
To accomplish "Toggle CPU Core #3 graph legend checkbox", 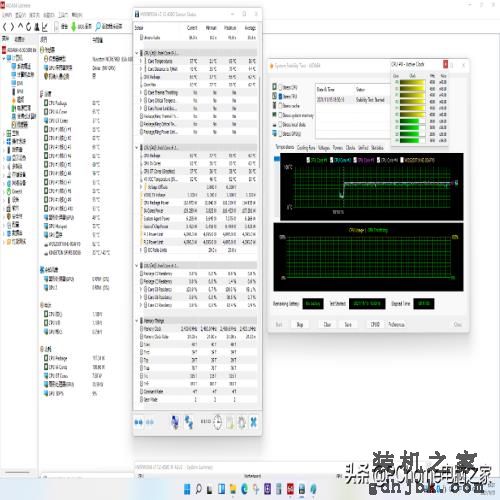I will coord(355,160).
